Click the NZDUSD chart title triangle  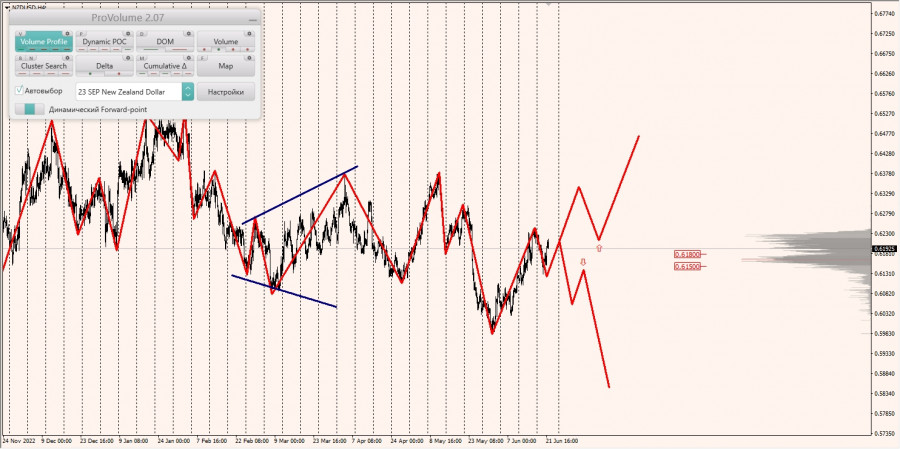7,7
